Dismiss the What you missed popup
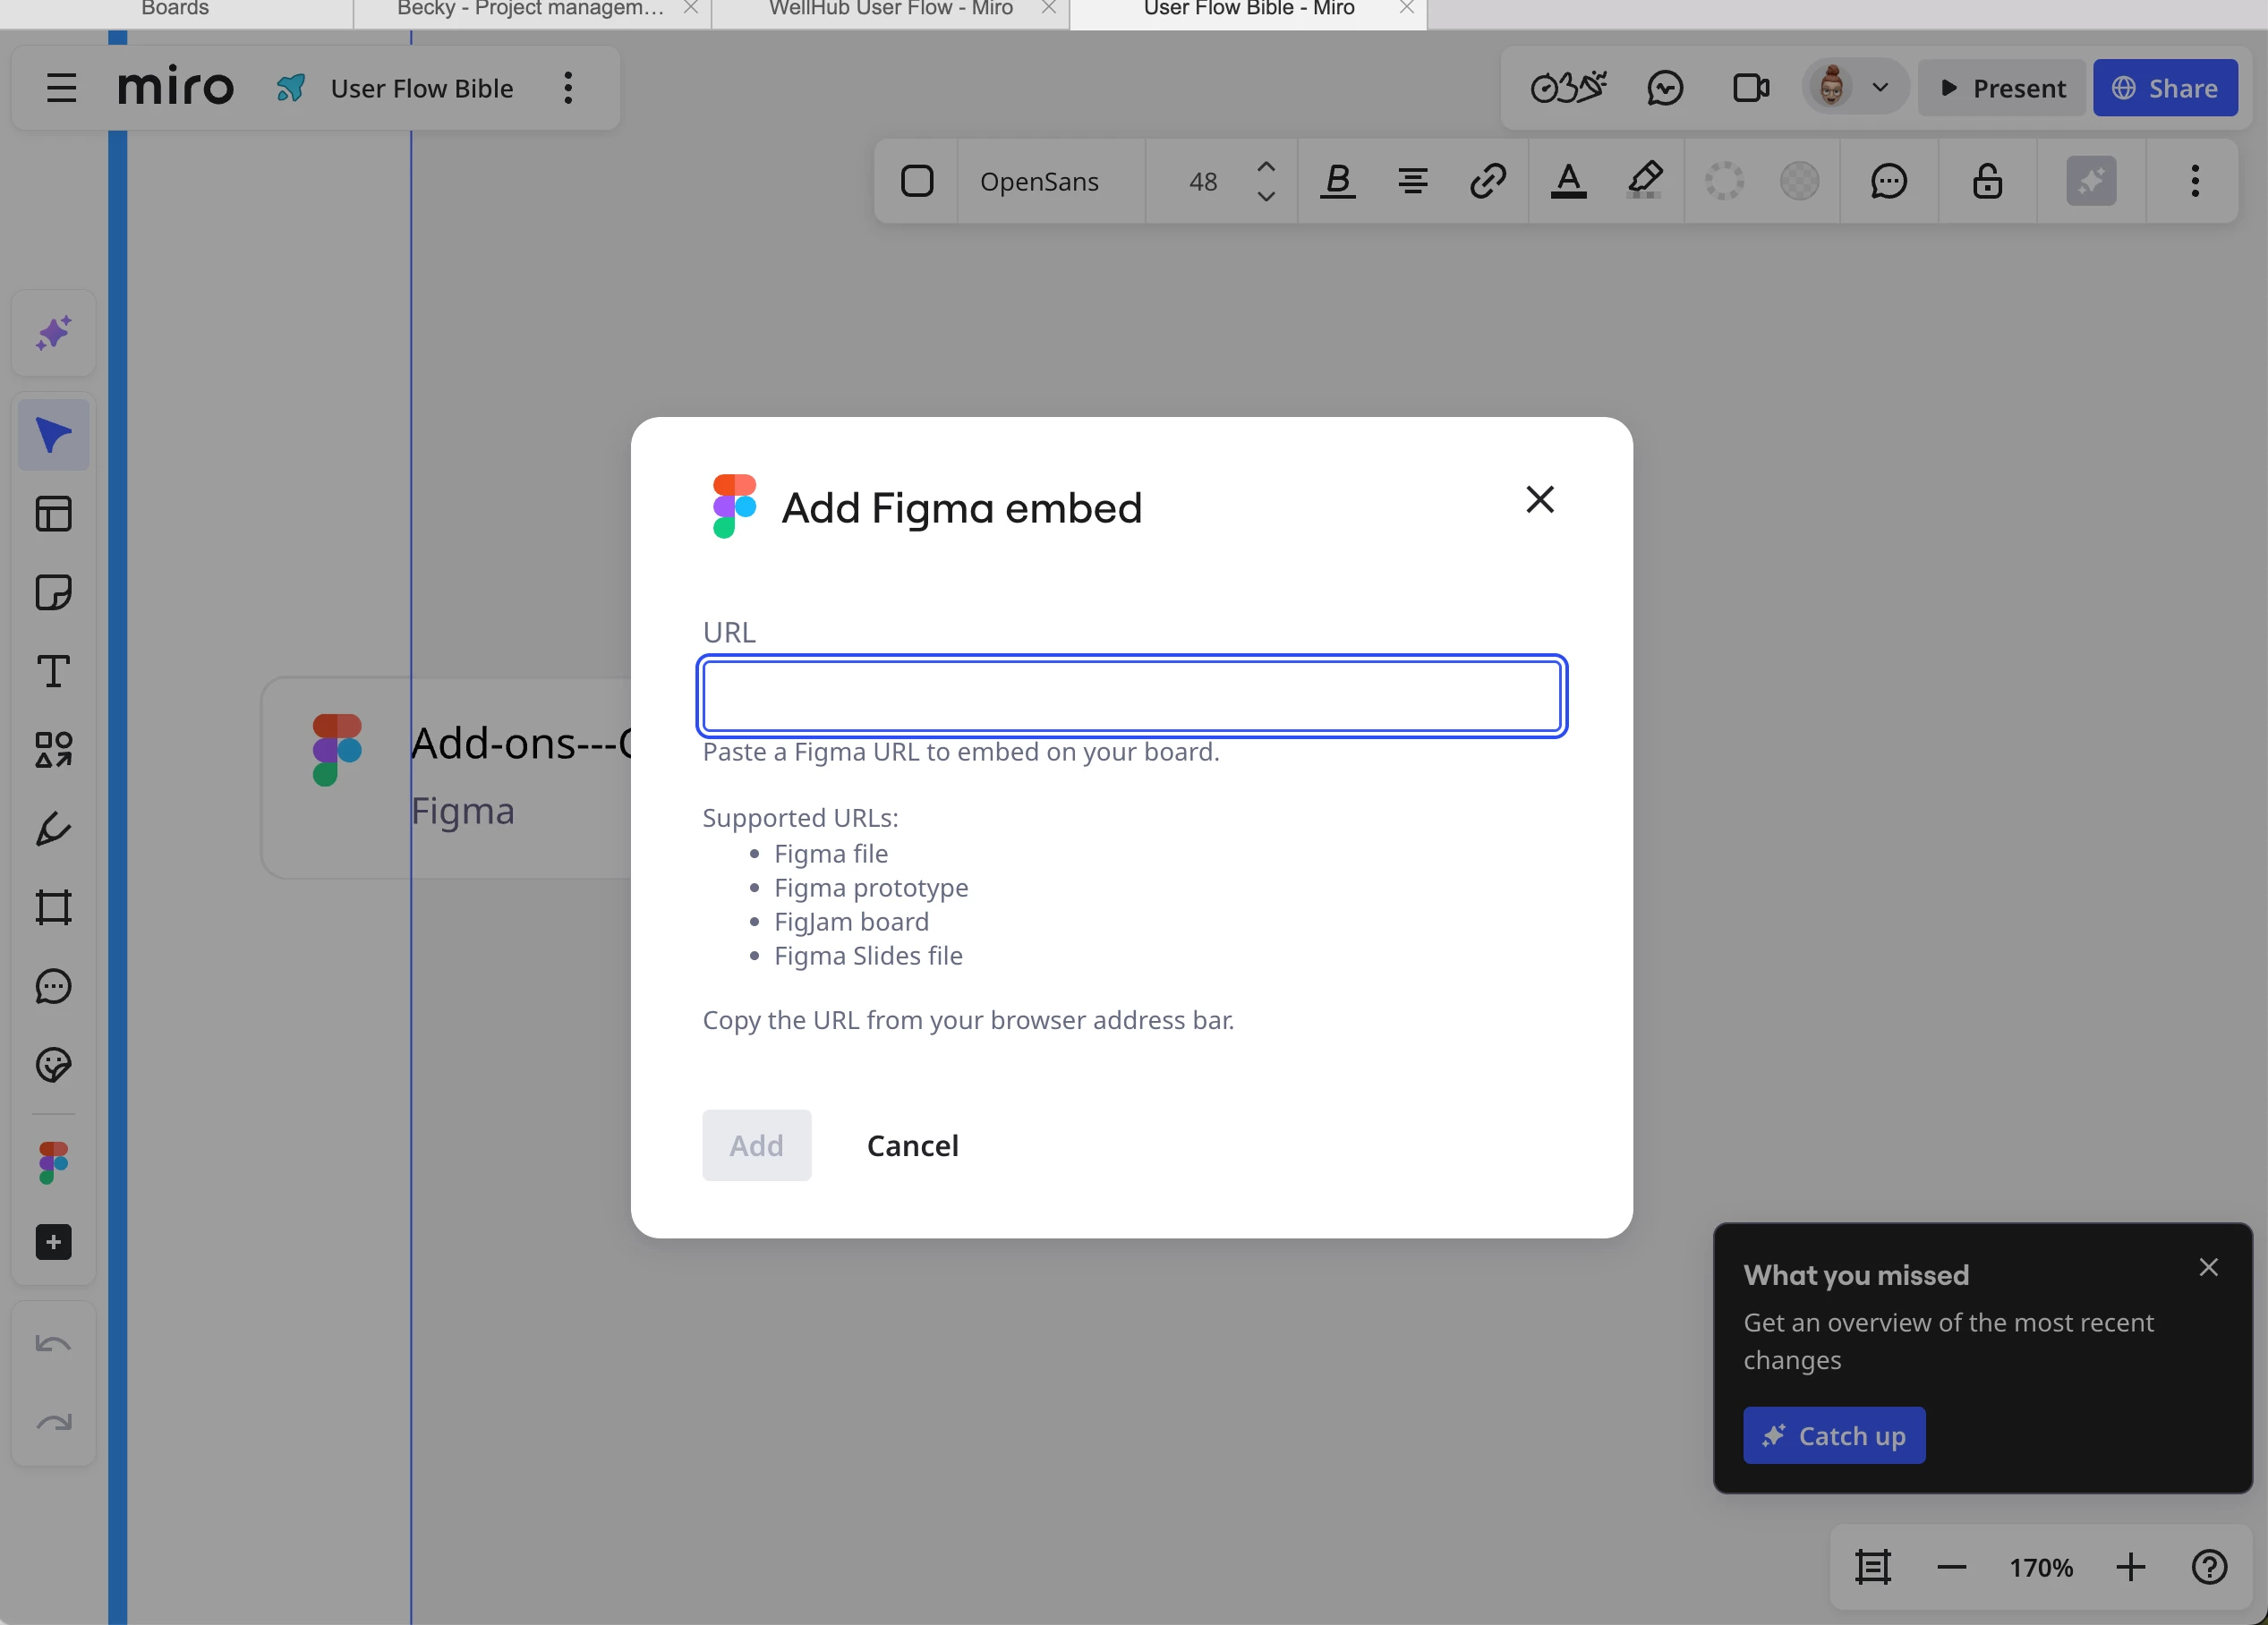 tap(2209, 1267)
